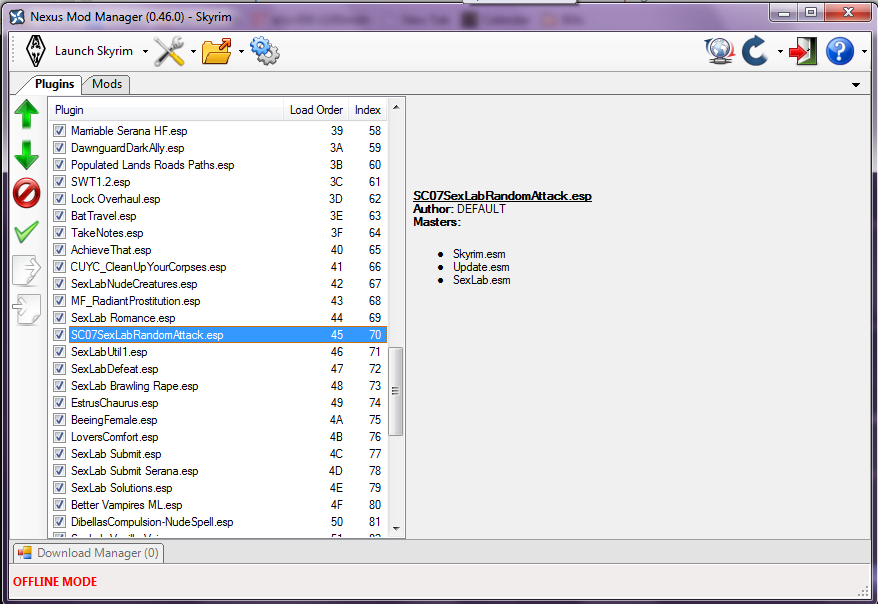This screenshot has height=604, width=878.
Task: Click the SexLab.esm master entry
Action: click(x=482, y=280)
